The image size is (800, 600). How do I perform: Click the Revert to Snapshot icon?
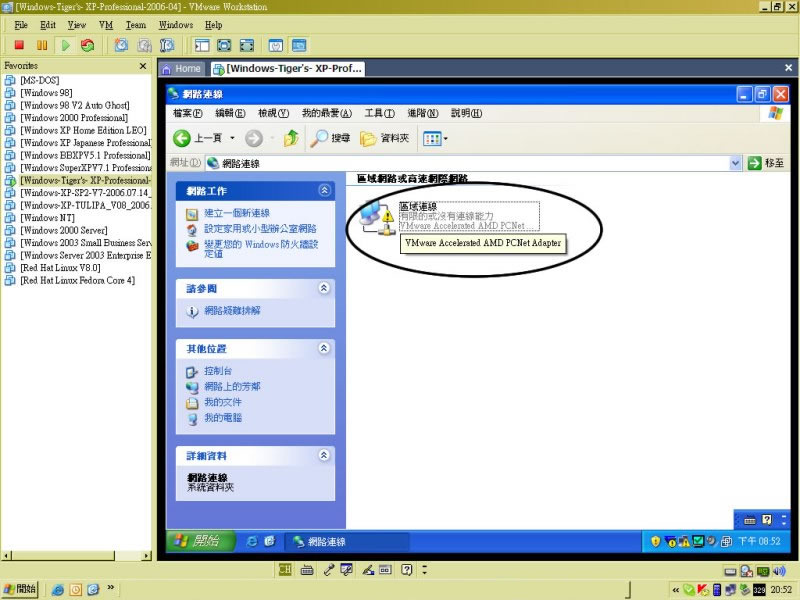[x=144, y=45]
